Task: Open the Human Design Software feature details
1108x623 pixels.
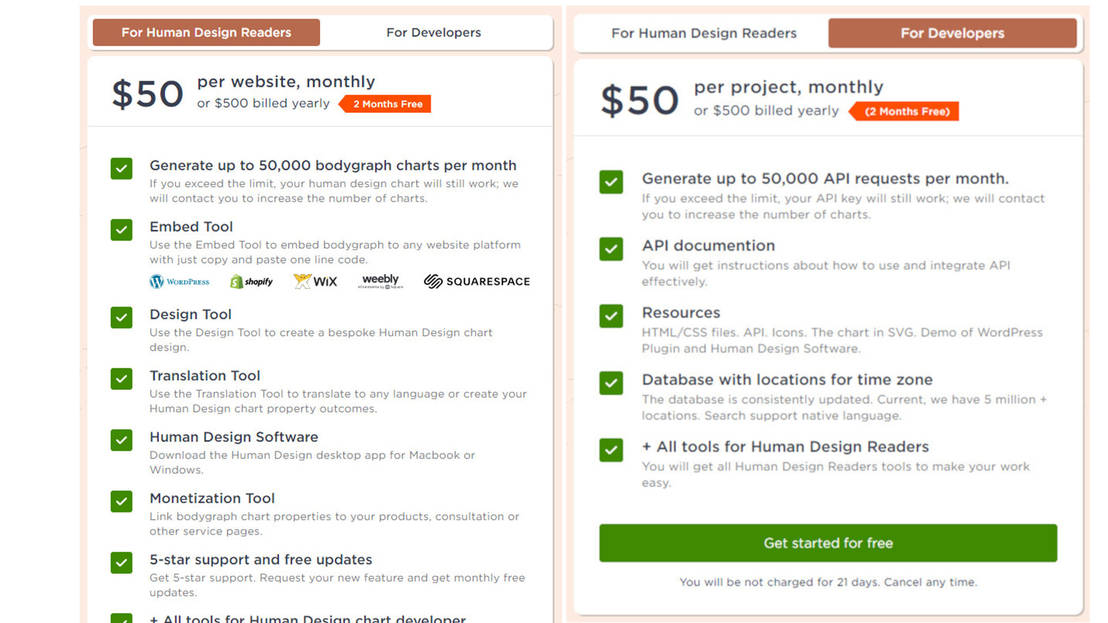Action: point(233,437)
